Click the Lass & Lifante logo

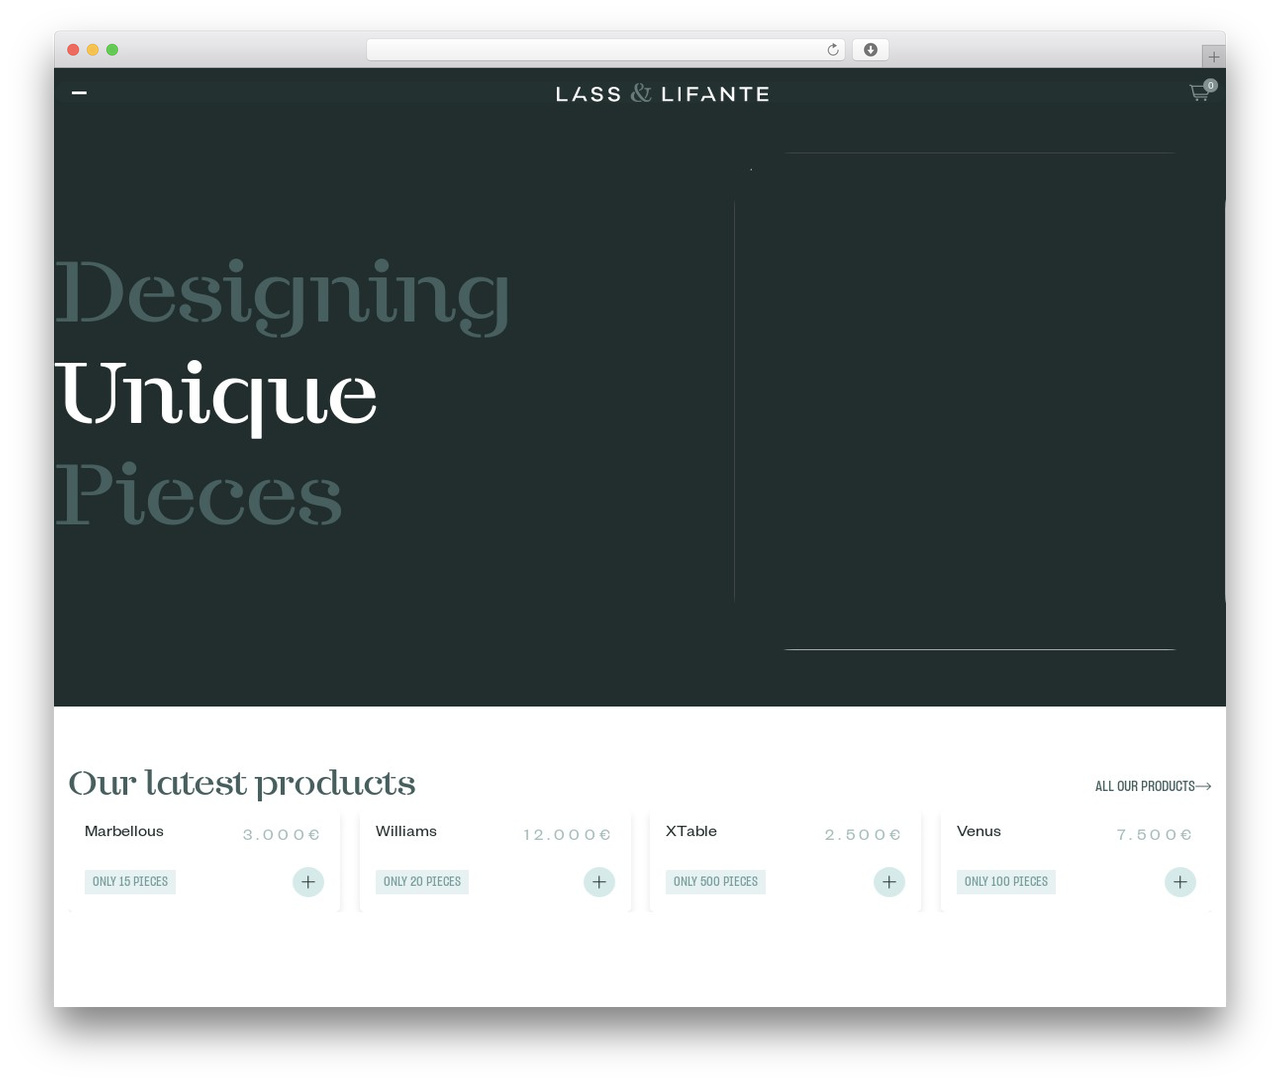(x=663, y=94)
